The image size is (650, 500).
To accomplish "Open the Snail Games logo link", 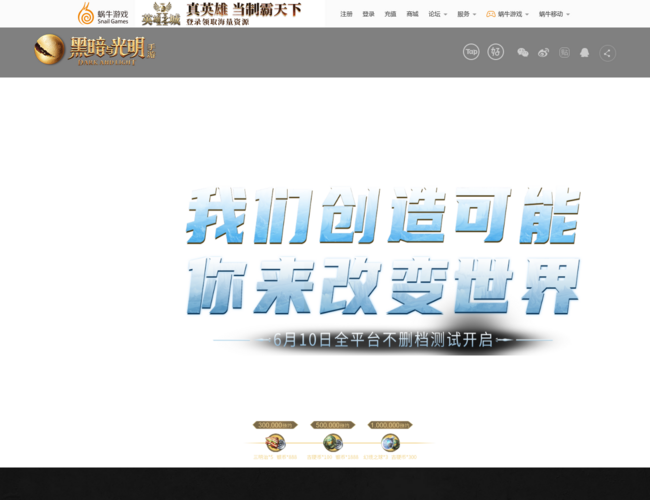I will point(103,14).
